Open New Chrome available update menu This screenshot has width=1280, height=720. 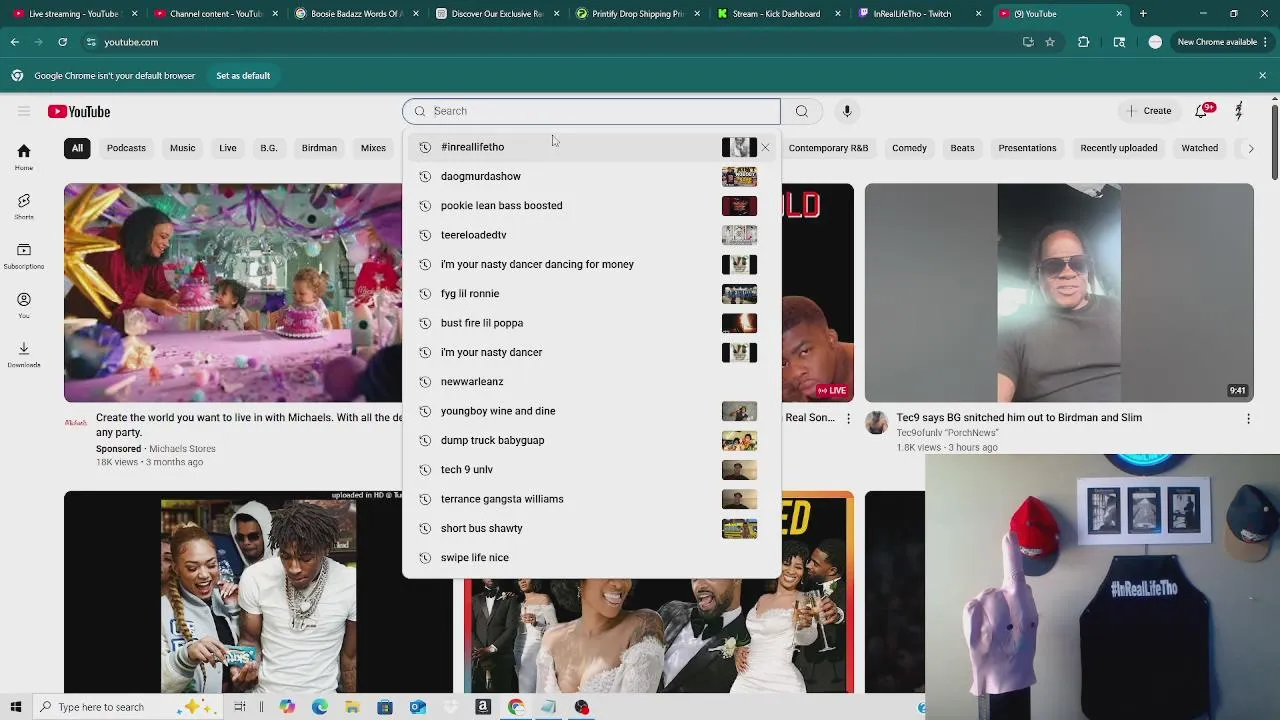click(1221, 42)
